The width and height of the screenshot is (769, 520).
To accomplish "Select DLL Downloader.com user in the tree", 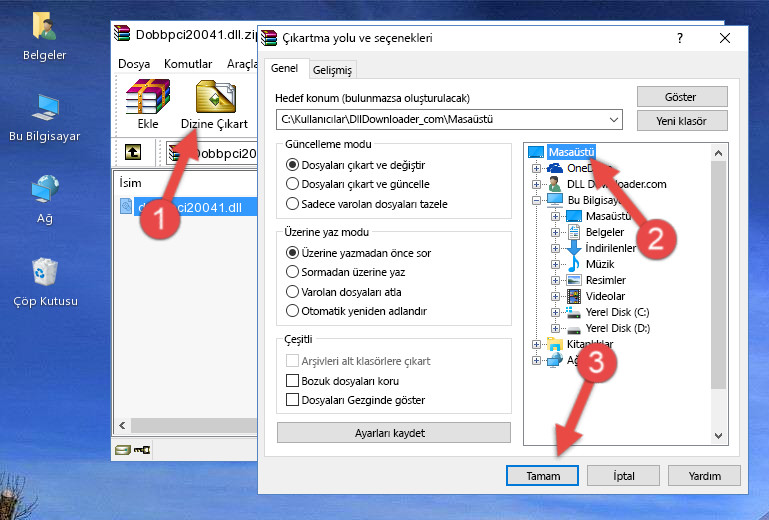I will pyautogui.click(x=616, y=184).
